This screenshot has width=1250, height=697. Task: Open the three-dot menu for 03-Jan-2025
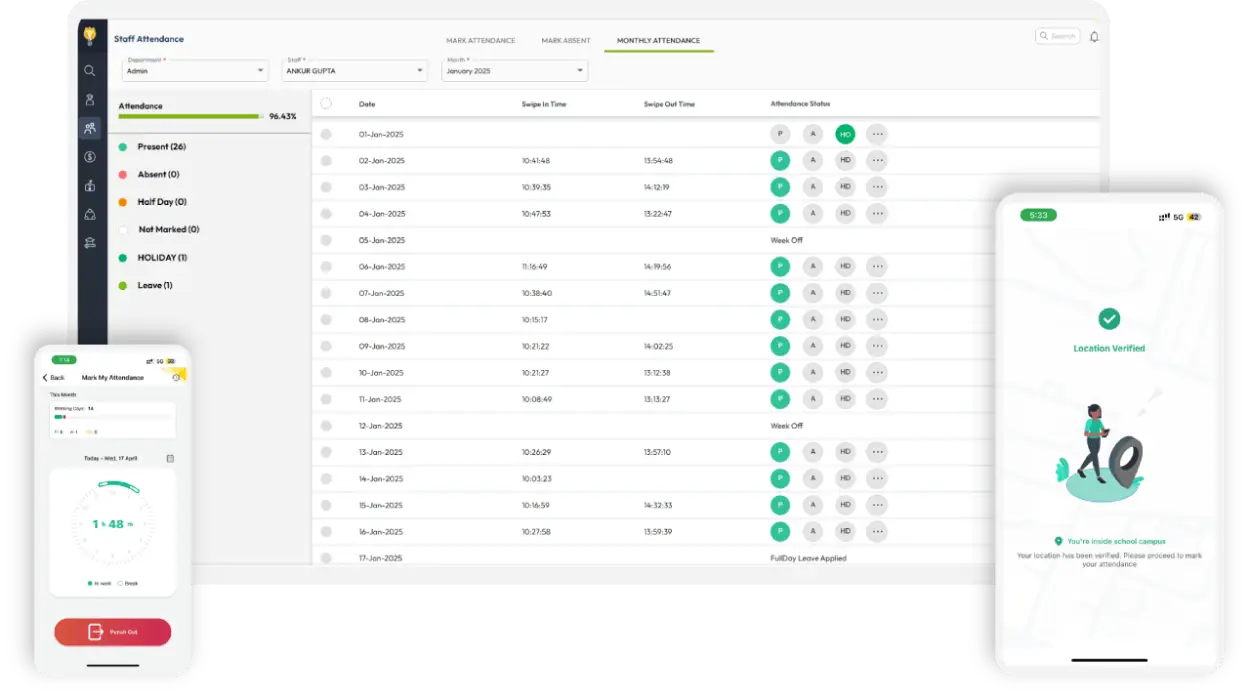(877, 186)
